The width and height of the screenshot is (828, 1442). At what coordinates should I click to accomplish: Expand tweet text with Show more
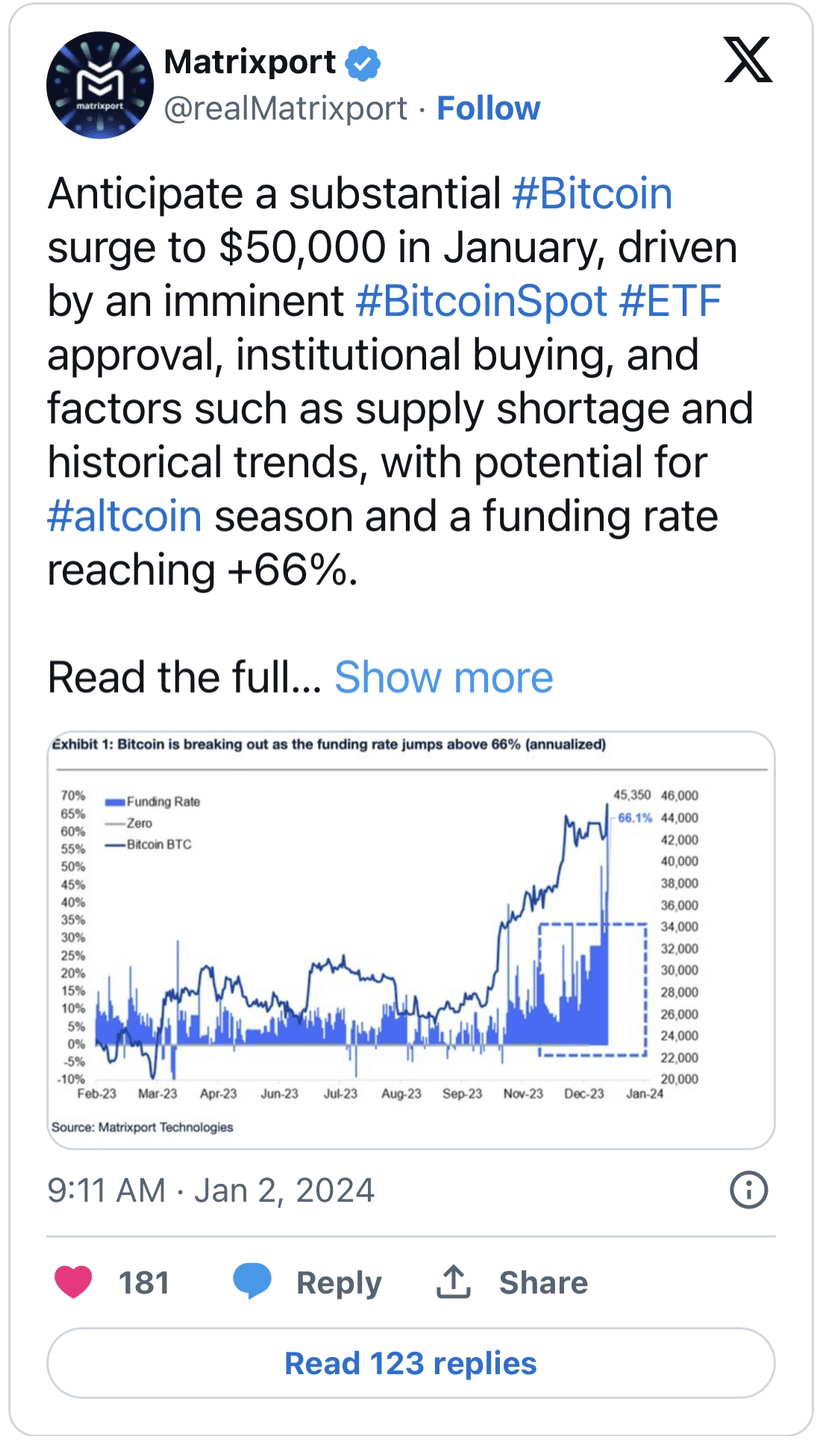tap(443, 677)
